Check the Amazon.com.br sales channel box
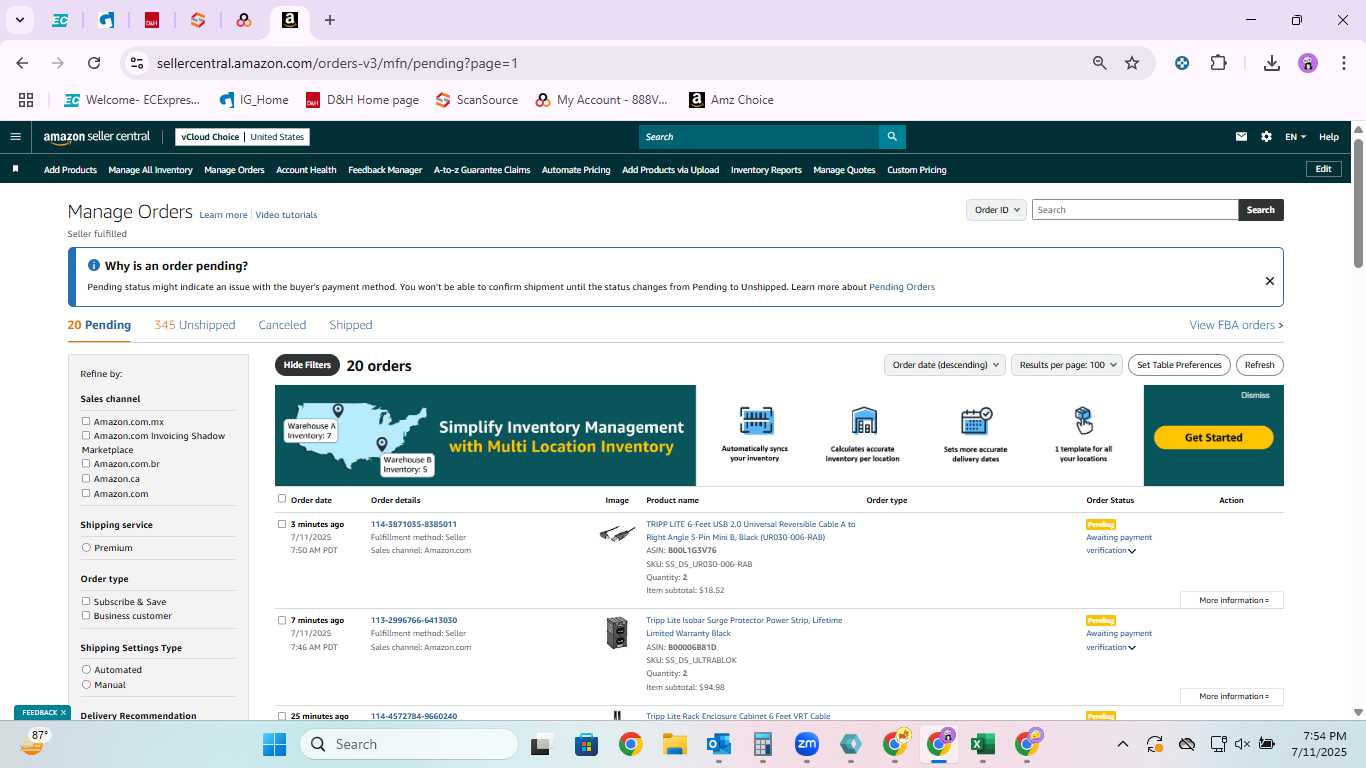This screenshot has width=1366, height=768. tap(86, 464)
